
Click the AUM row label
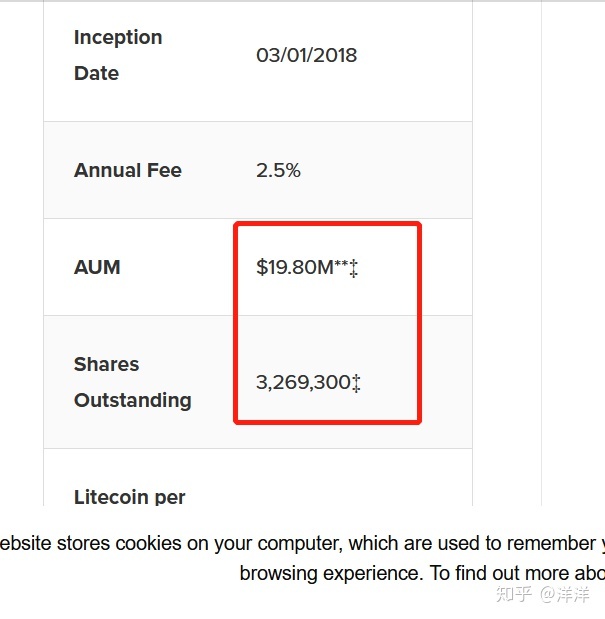pos(97,267)
